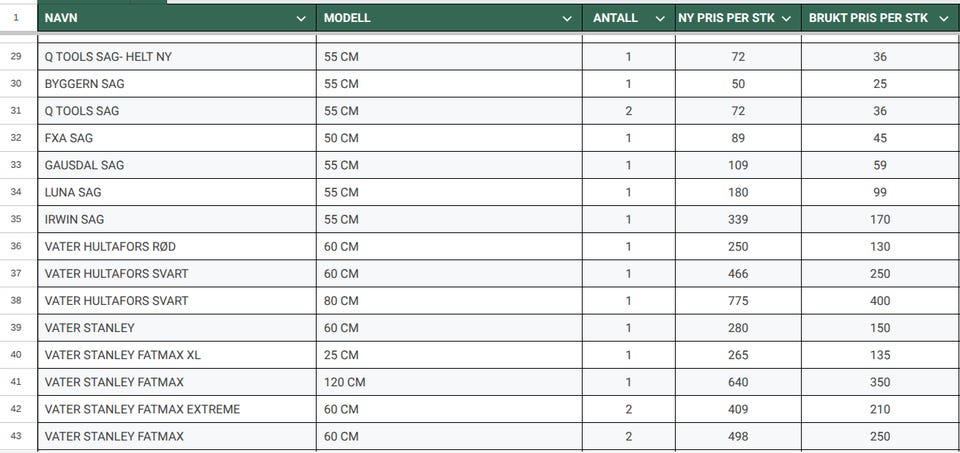Select row header number 1
This screenshot has height=453, width=960.
click(16, 18)
